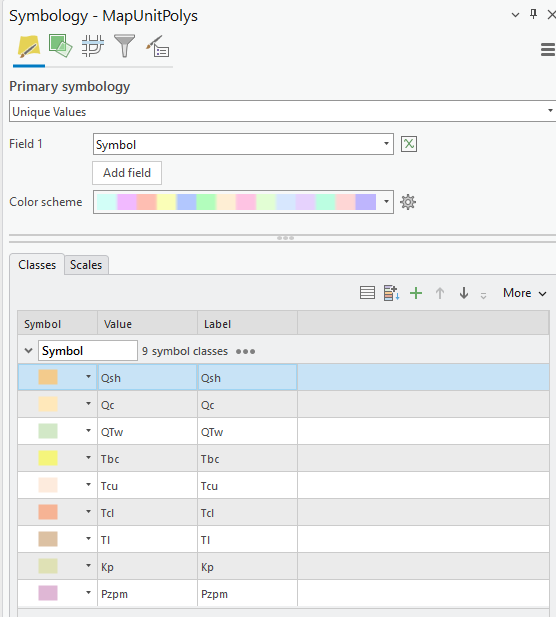Open the Field 1 Symbol dropdown
The image size is (556, 617).
pyautogui.click(x=243, y=144)
